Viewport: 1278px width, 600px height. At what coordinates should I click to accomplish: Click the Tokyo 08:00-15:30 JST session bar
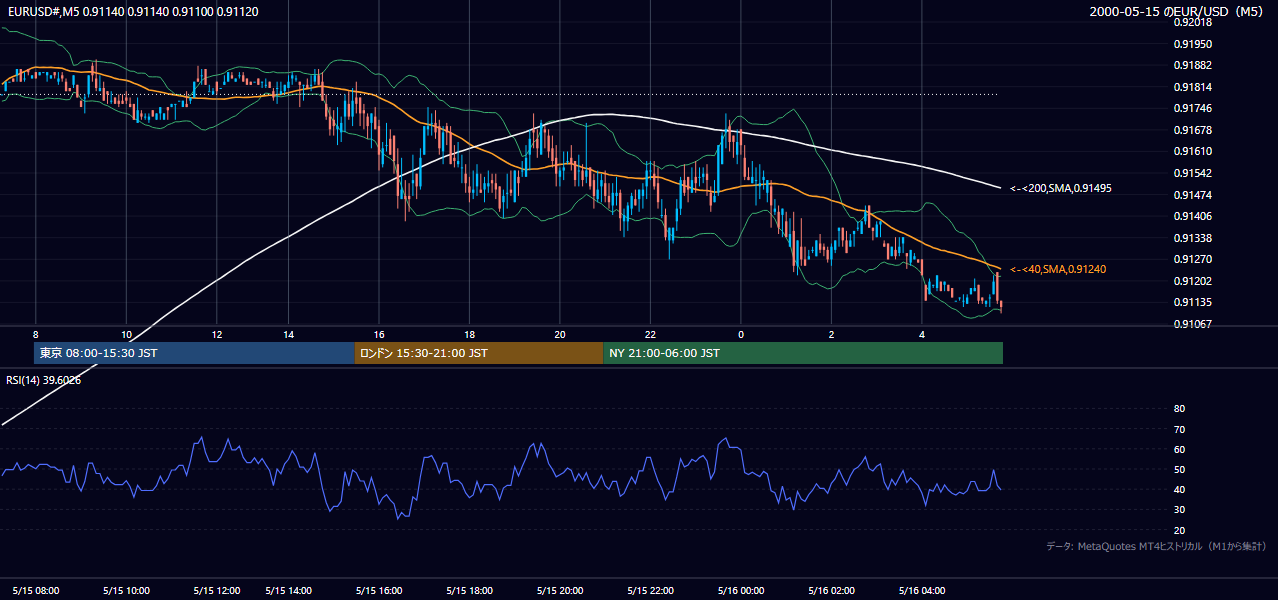(x=194, y=353)
